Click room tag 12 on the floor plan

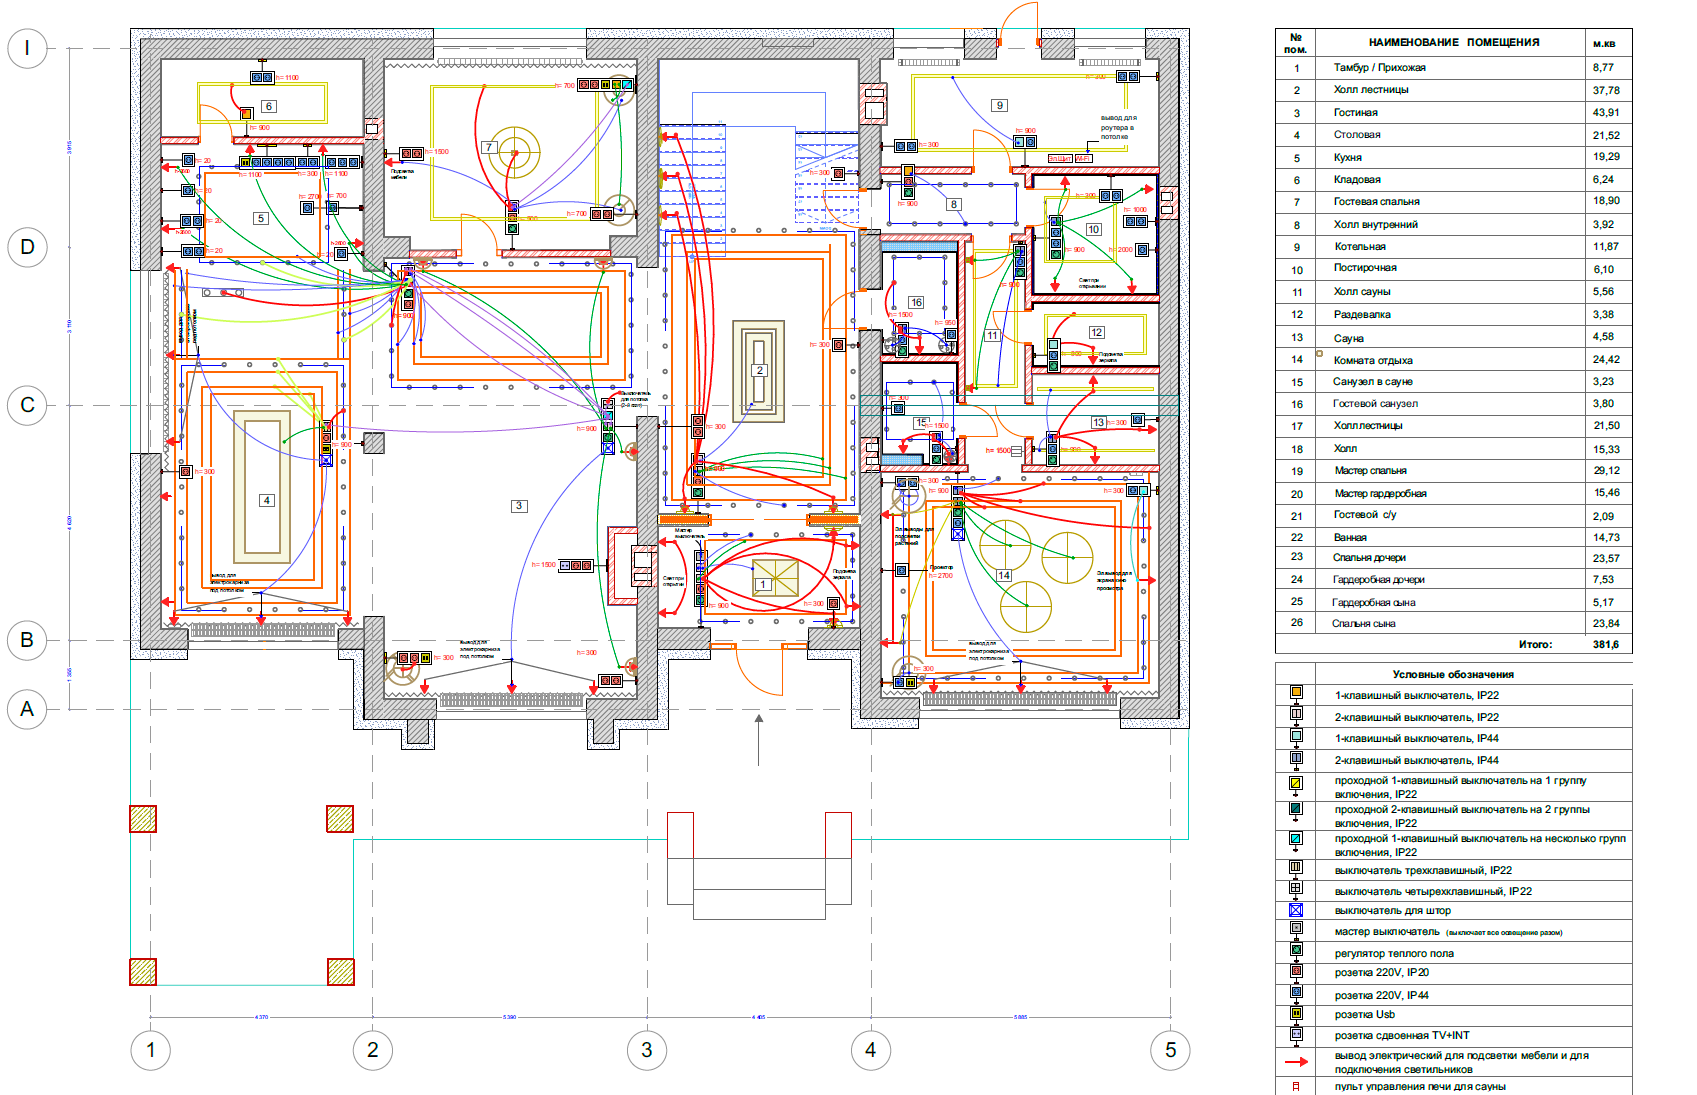(x=1097, y=332)
